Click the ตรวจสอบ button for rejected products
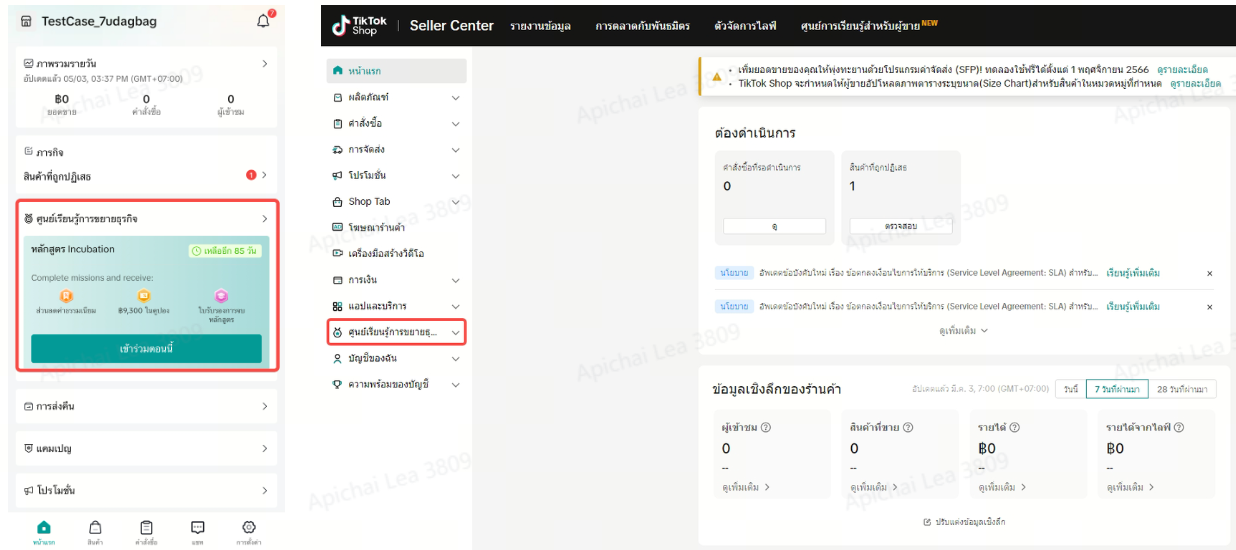 click(900, 226)
